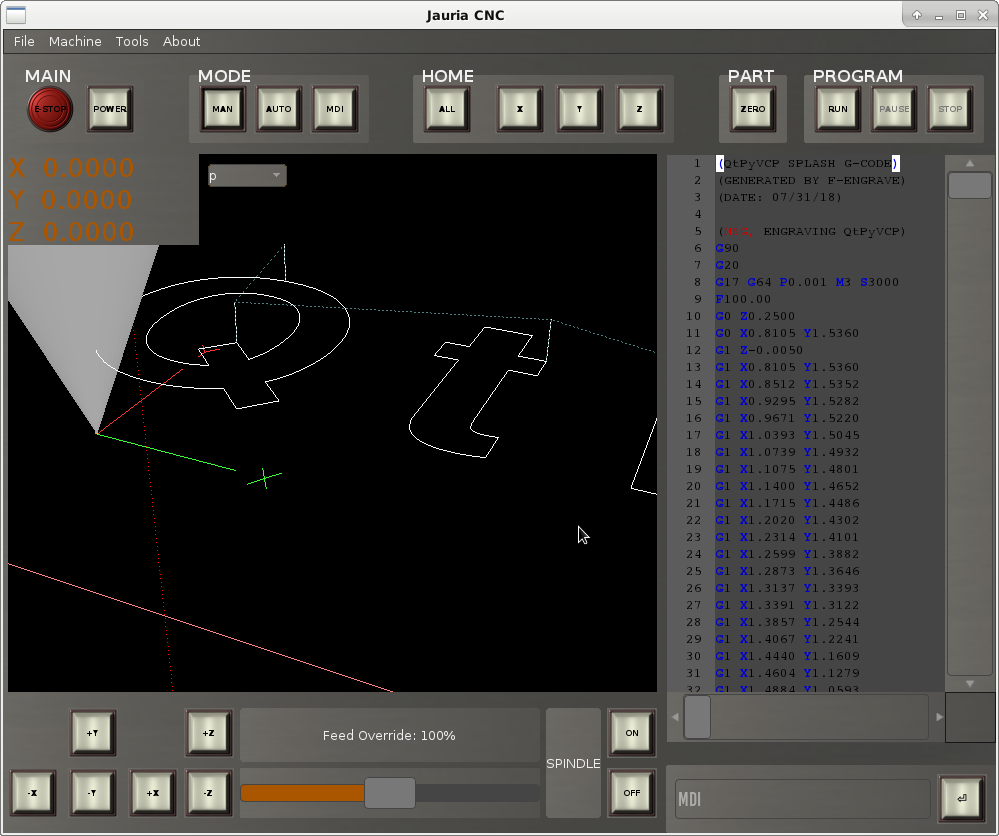Image resolution: width=999 pixels, height=836 pixels.
Task: Click the G-code scrollbar up arrow
Action: (x=970, y=163)
